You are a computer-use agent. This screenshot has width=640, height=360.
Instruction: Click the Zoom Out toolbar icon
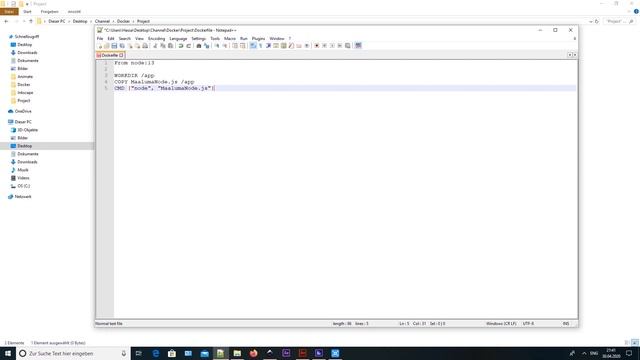tap(225, 46)
